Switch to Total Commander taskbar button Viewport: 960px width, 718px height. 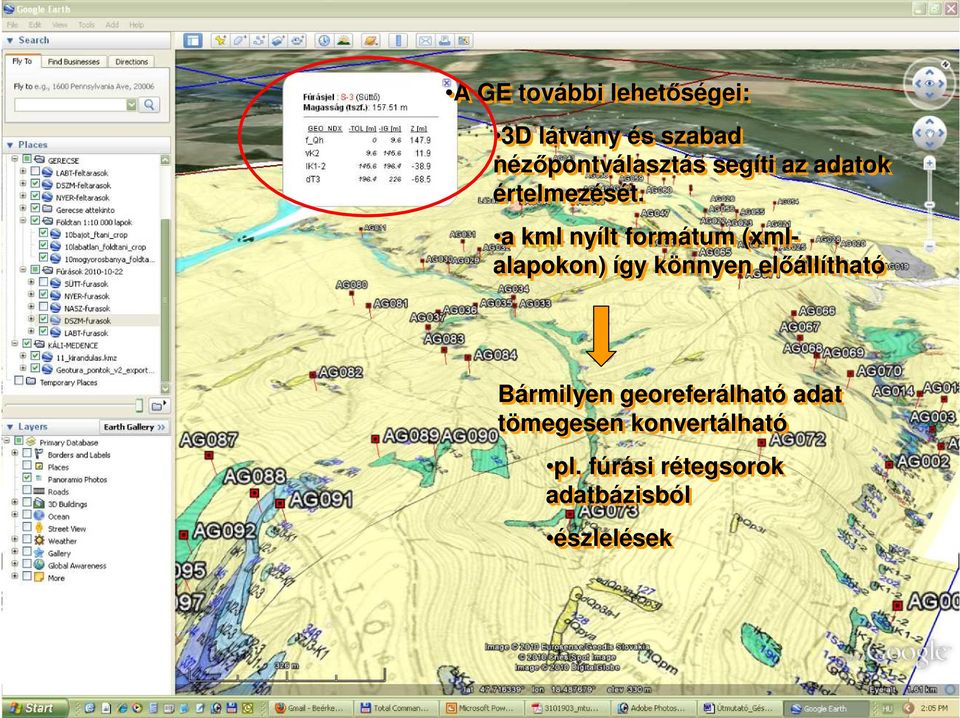395,708
